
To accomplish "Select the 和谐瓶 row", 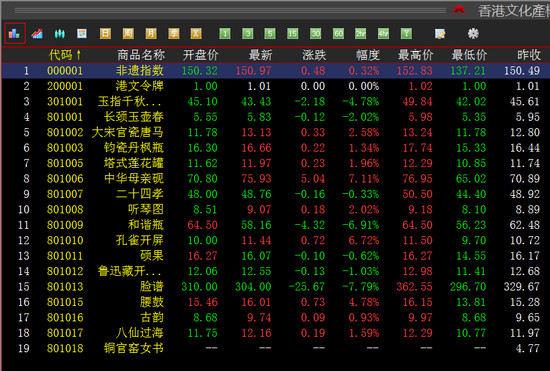I will tap(276, 225).
